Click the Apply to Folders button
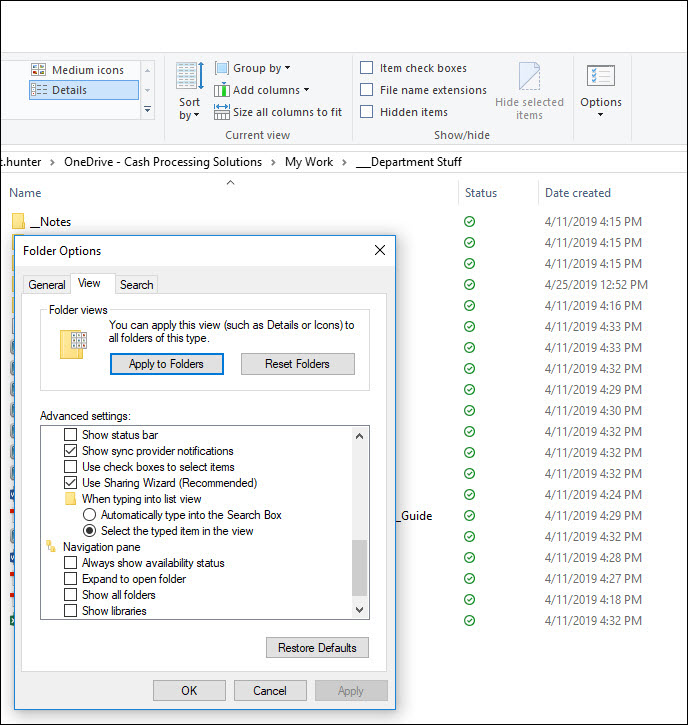 click(166, 364)
